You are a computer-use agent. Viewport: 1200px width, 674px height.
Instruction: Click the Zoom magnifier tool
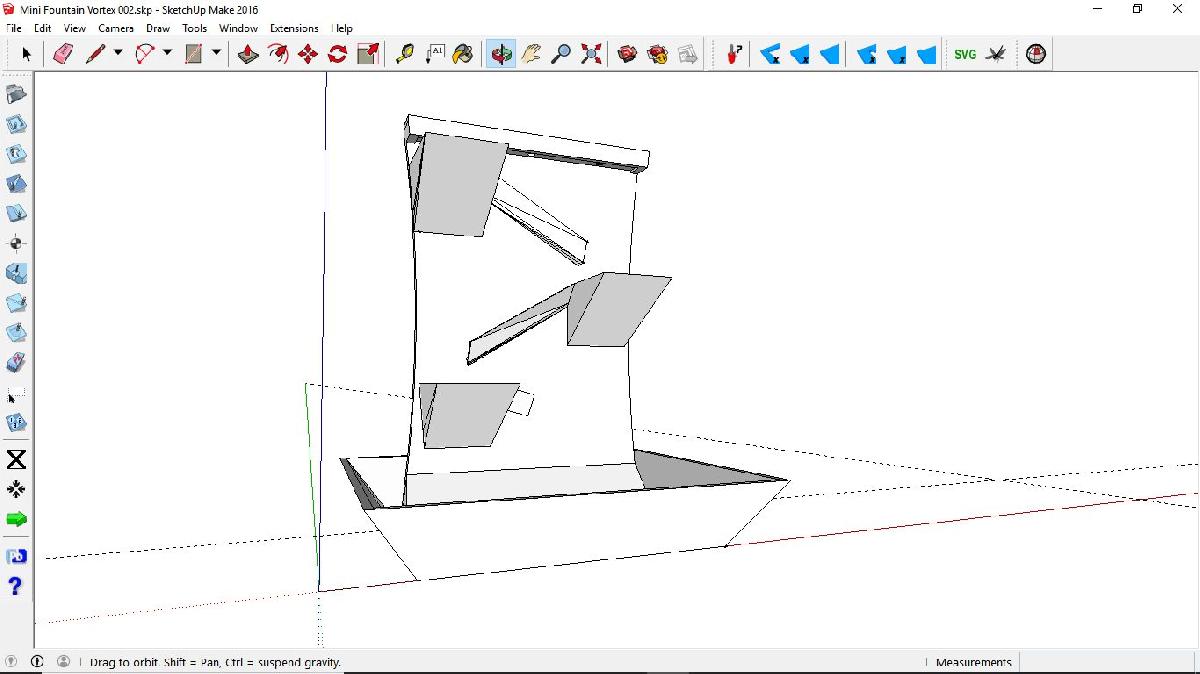pyautogui.click(x=561, y=54)
